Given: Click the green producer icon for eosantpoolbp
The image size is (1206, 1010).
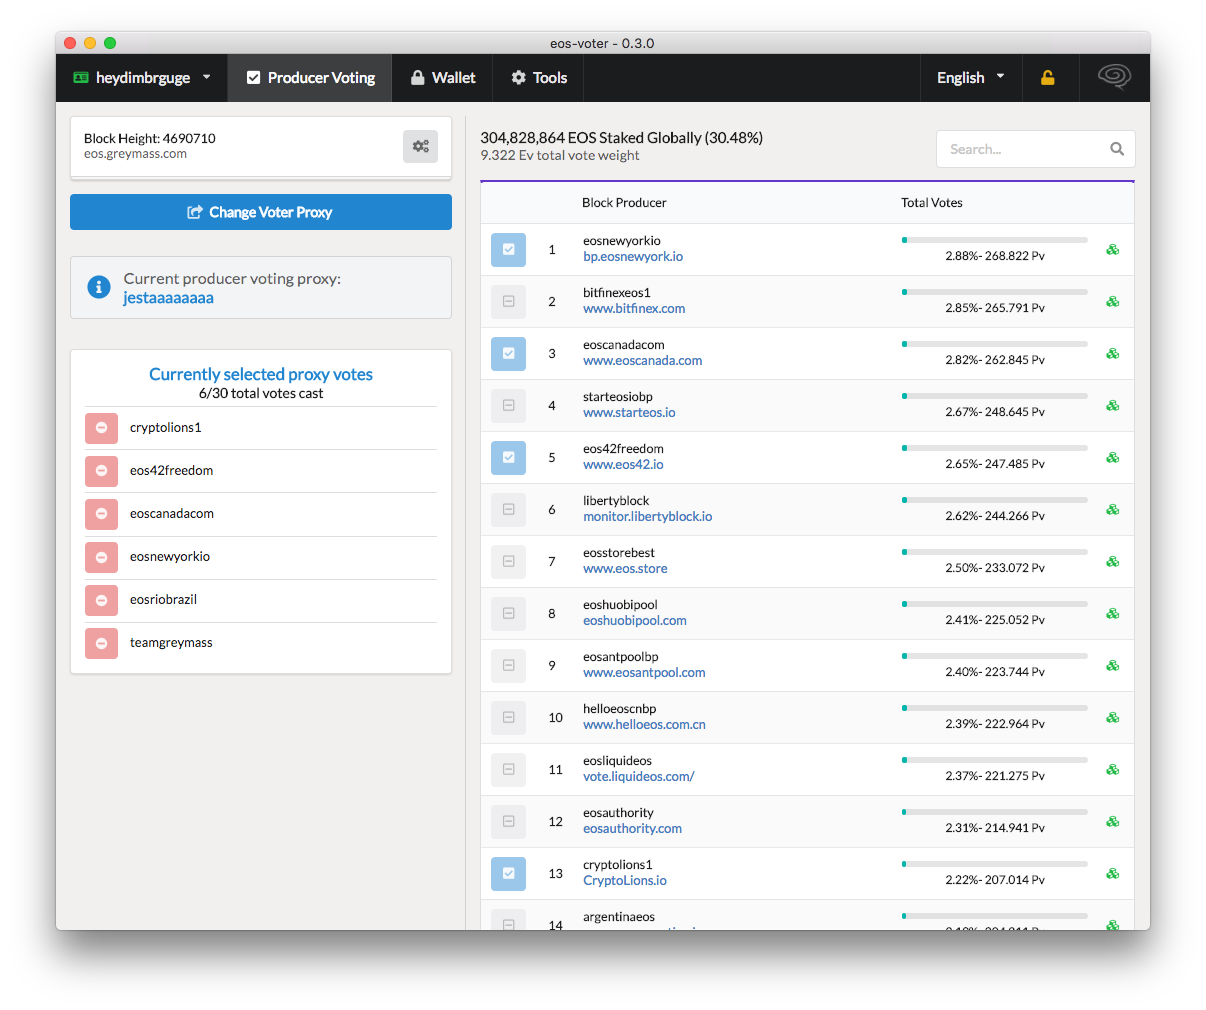Looking at the screenshot, I should (1112, 666).
